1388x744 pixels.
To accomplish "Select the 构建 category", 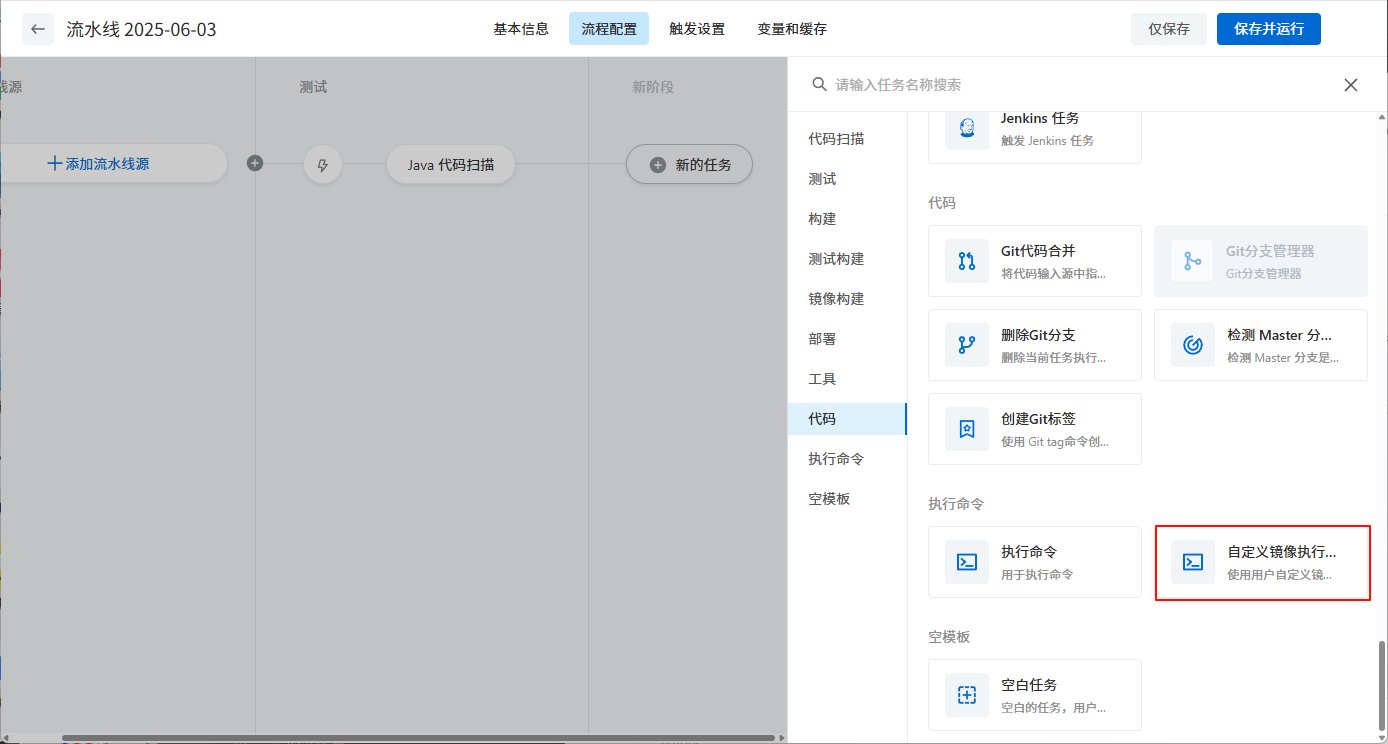I will [847, 219].
